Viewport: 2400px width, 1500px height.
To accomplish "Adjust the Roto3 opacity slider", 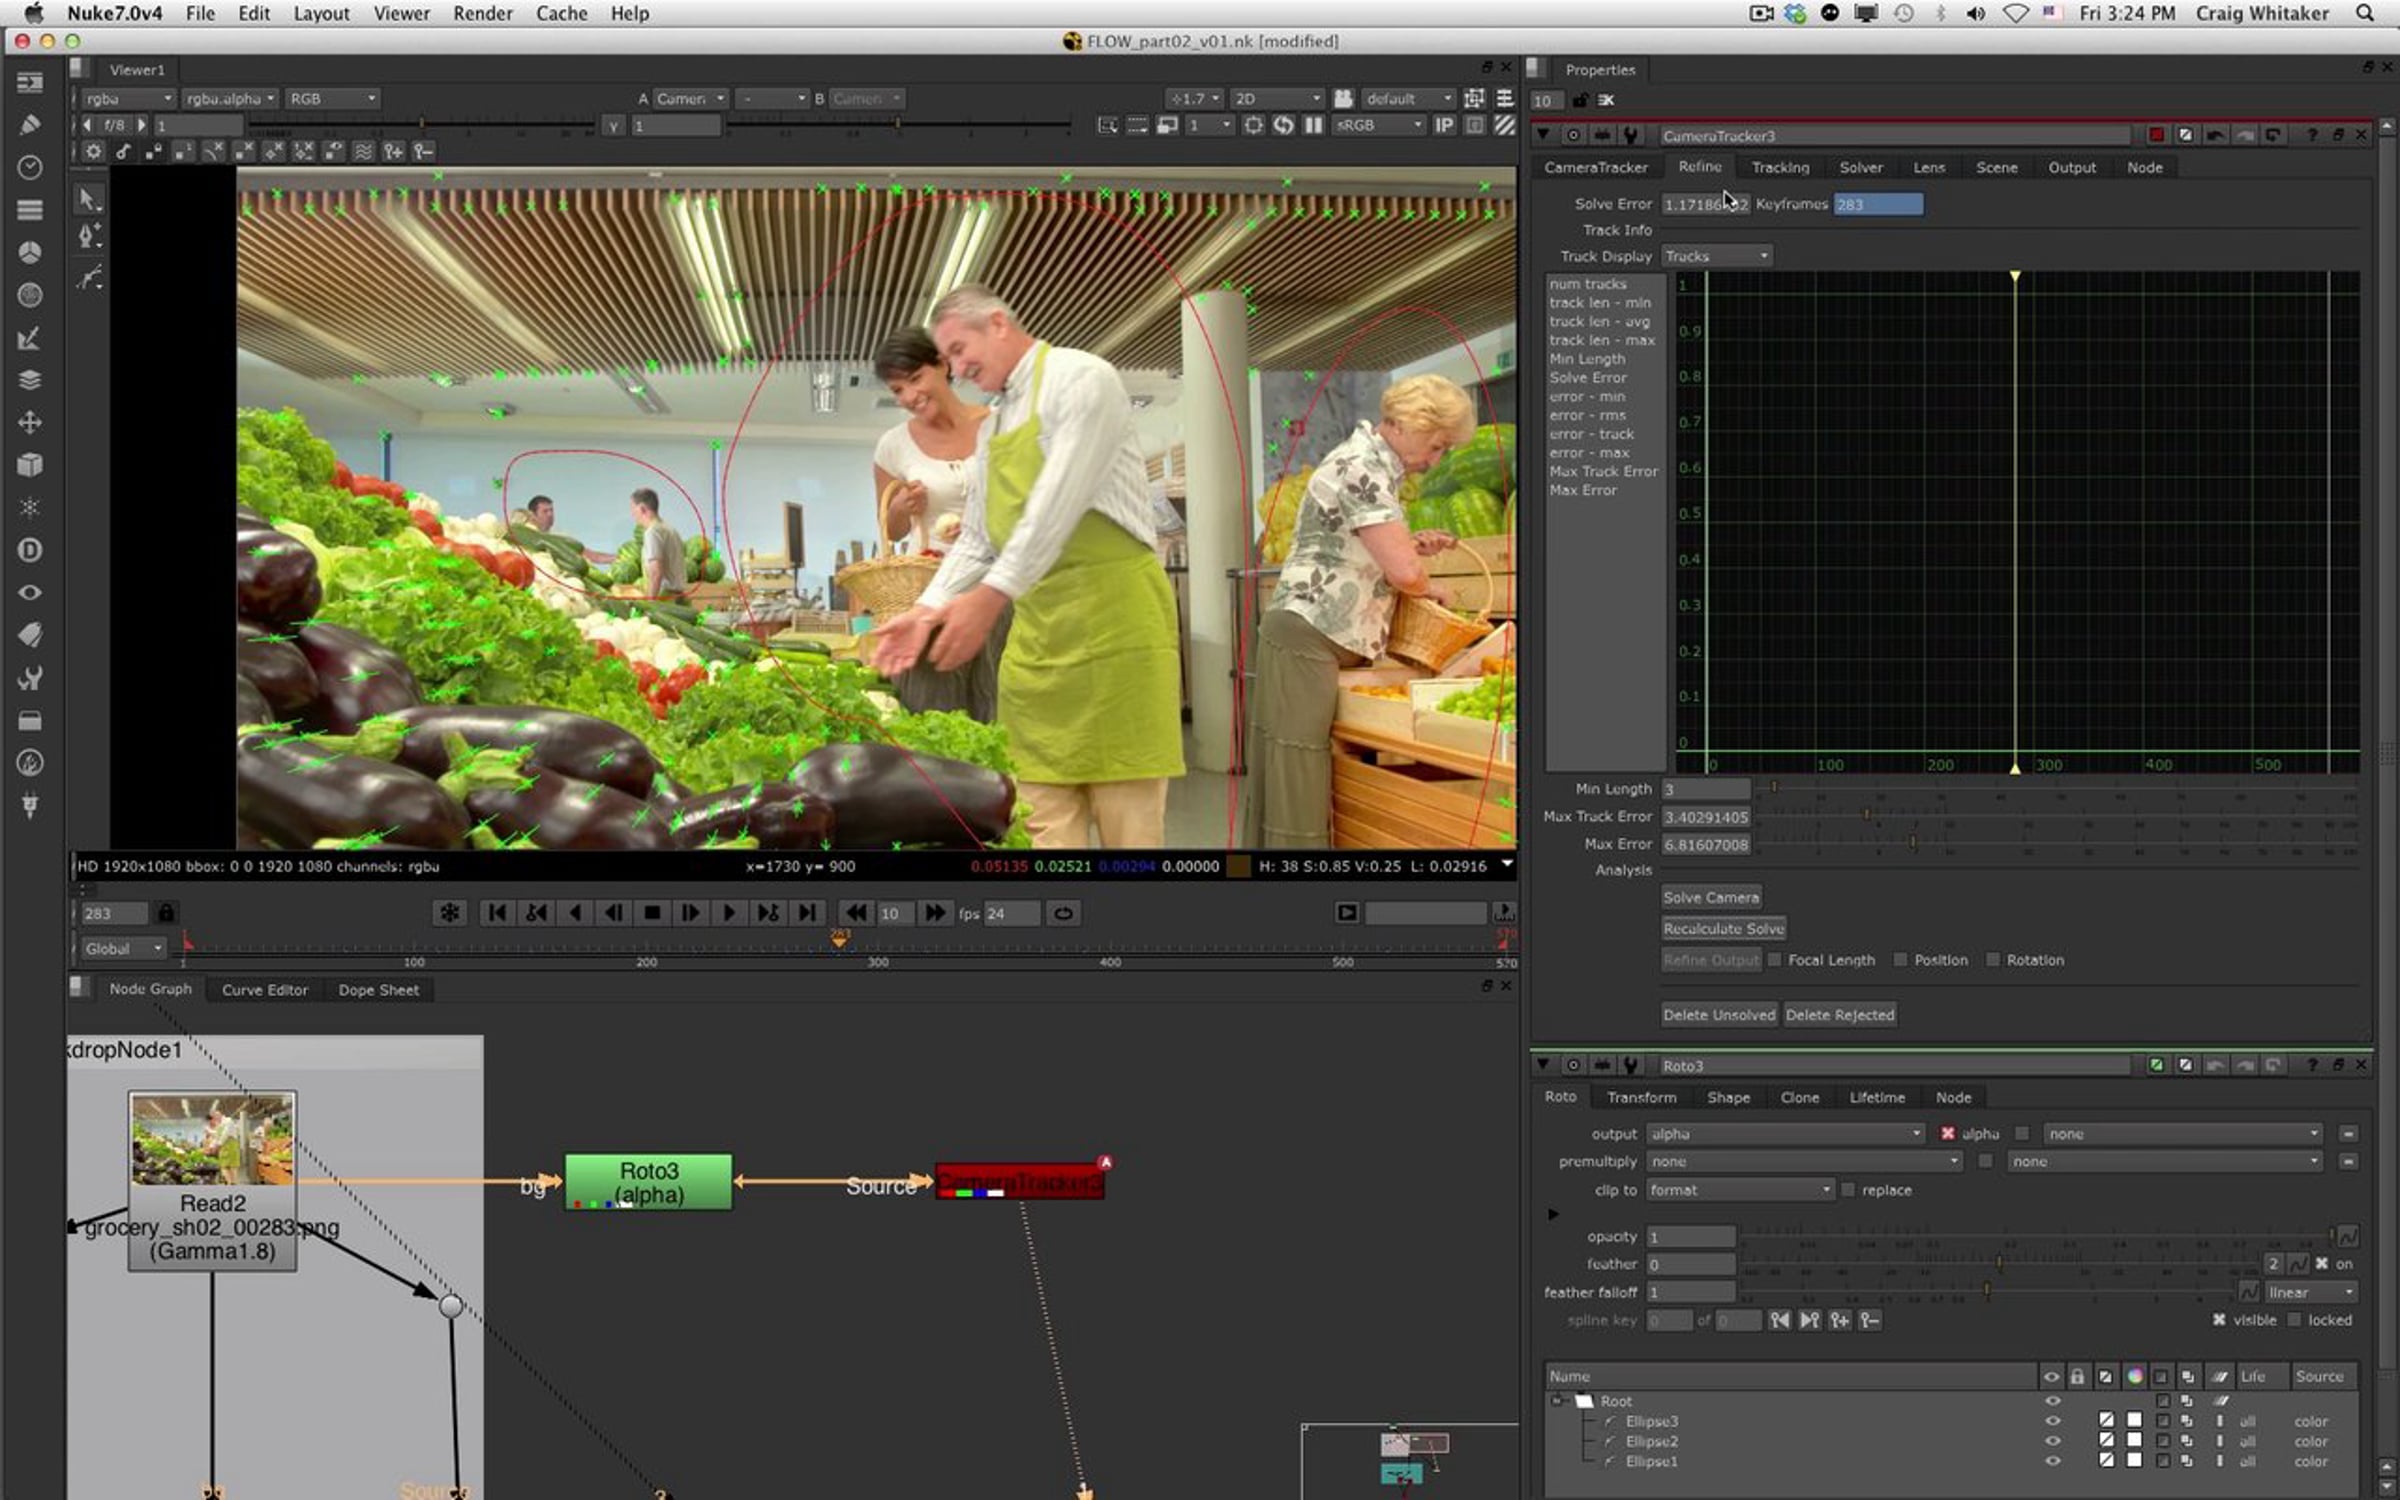I will (x=2038, y=1237).
